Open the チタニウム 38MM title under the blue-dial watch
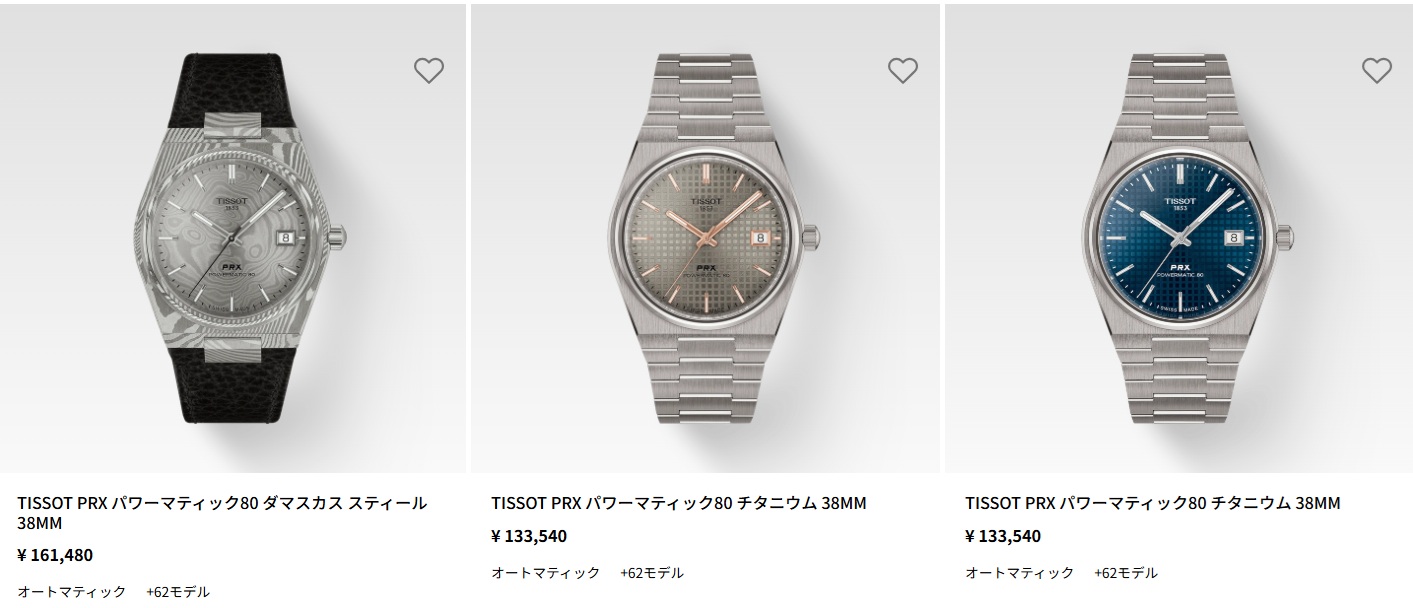This screenshot has width=1413, height=608. pyautogui.click(x=1153, y=503)
